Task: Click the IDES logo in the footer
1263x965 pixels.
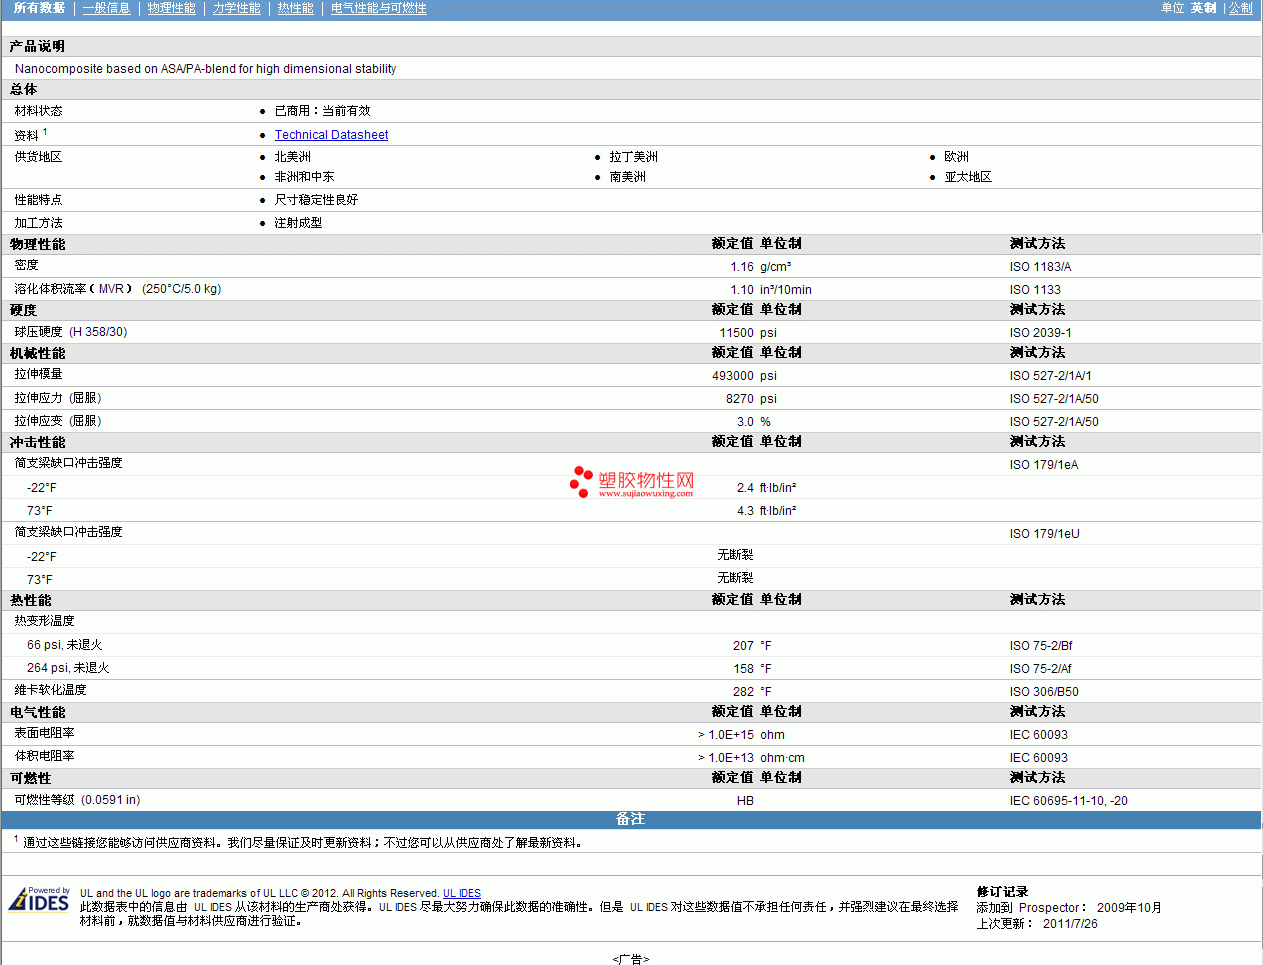Action: coord(39,900)
